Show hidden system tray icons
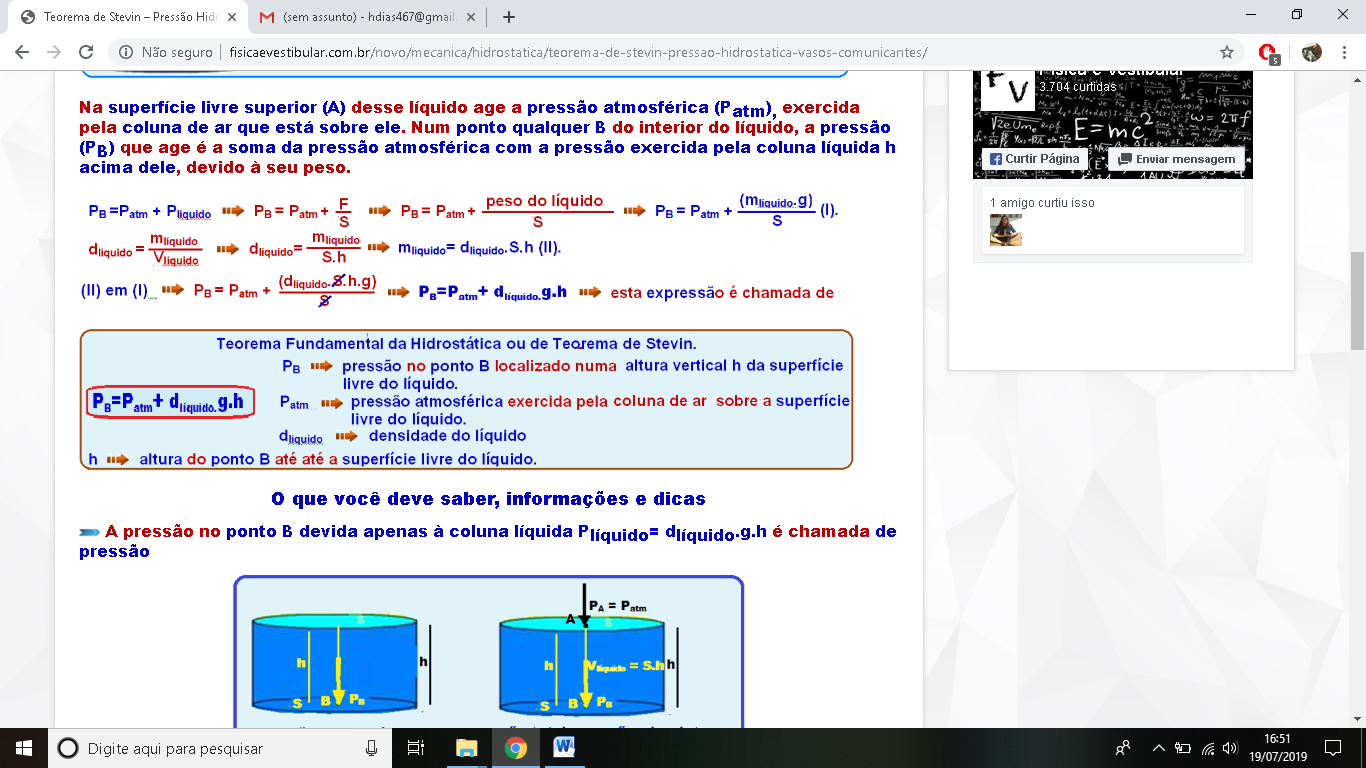 point(1159,748)
